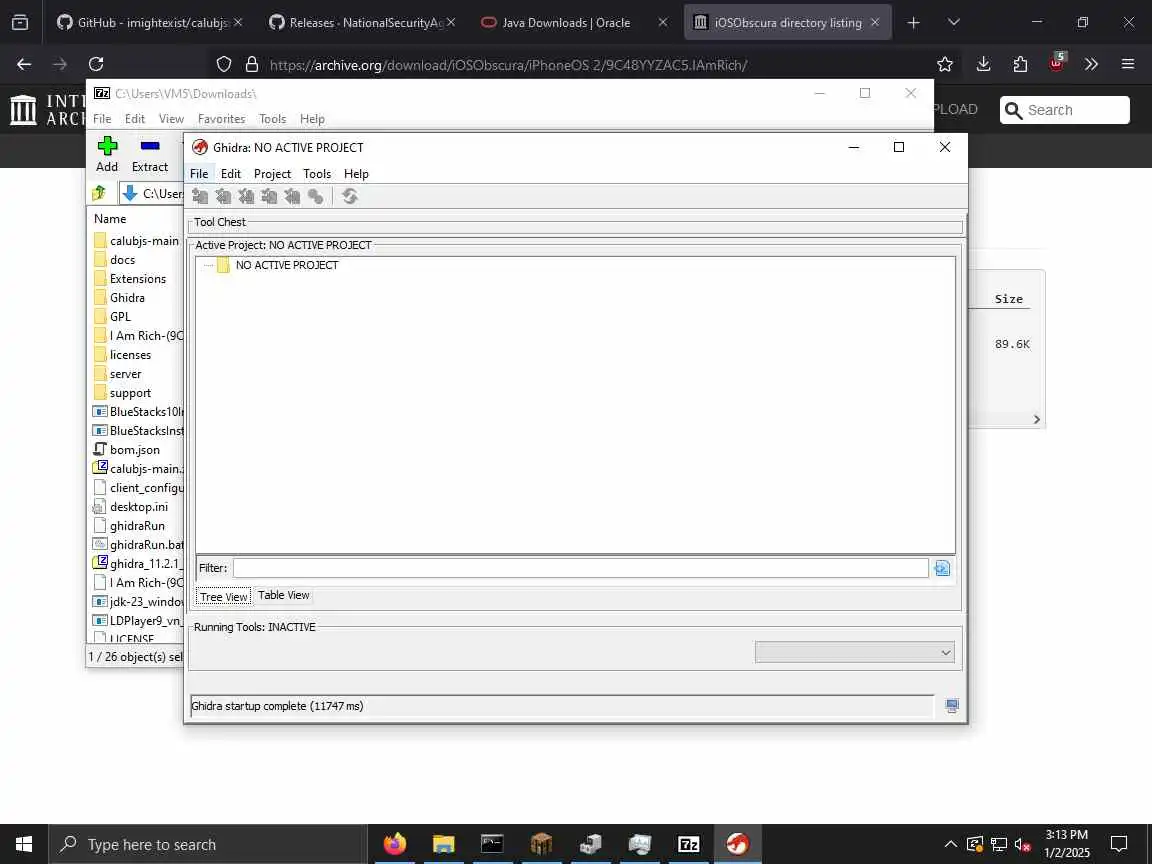Open a new Firefox tab with plus button
This screenshot has height=864, width=1152.
(913, 23)
